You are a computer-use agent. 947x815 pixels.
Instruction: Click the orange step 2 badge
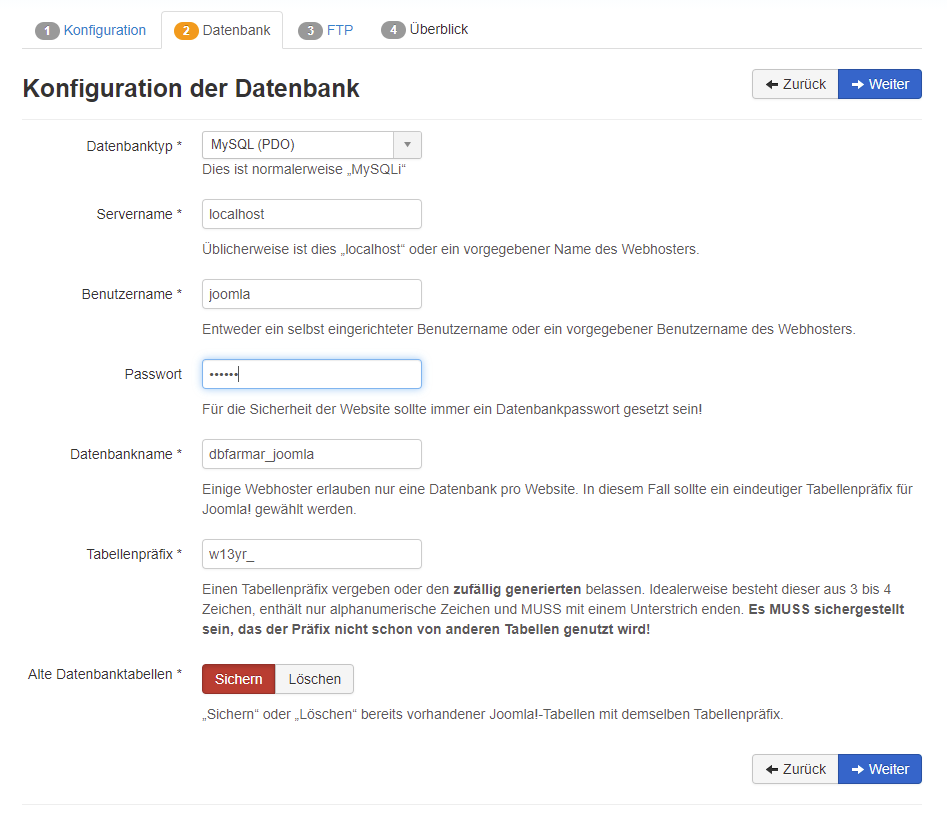(186, 31)
